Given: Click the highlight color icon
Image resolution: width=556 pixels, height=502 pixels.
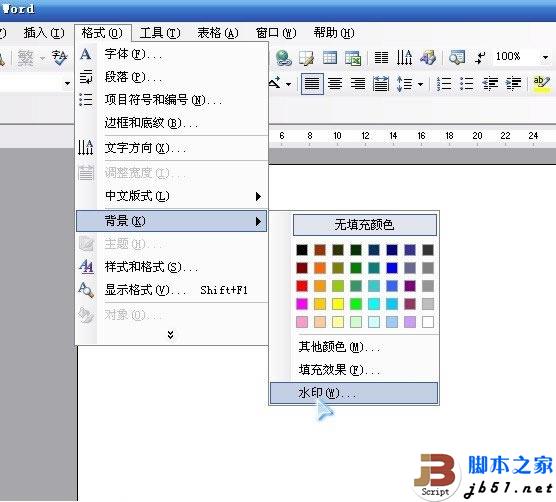Looking at the screenshot, I should tap(541, 84).
